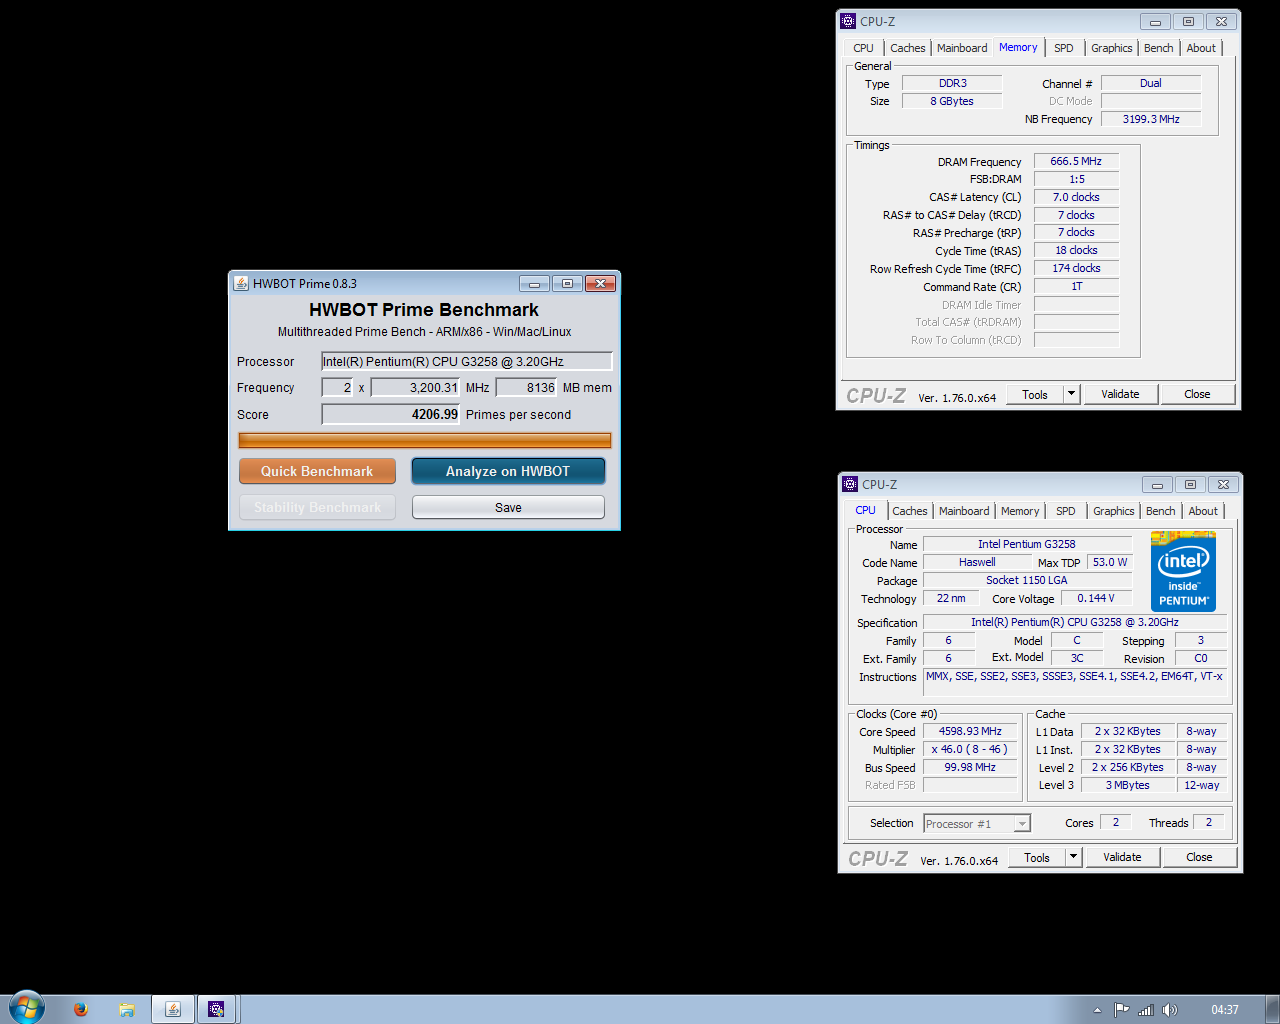Image resolution: width=1280 pixels, height=1024 pixels.
Task: Open Windows Explorer taskbar icon
Action: click(x=127, y=1009)
